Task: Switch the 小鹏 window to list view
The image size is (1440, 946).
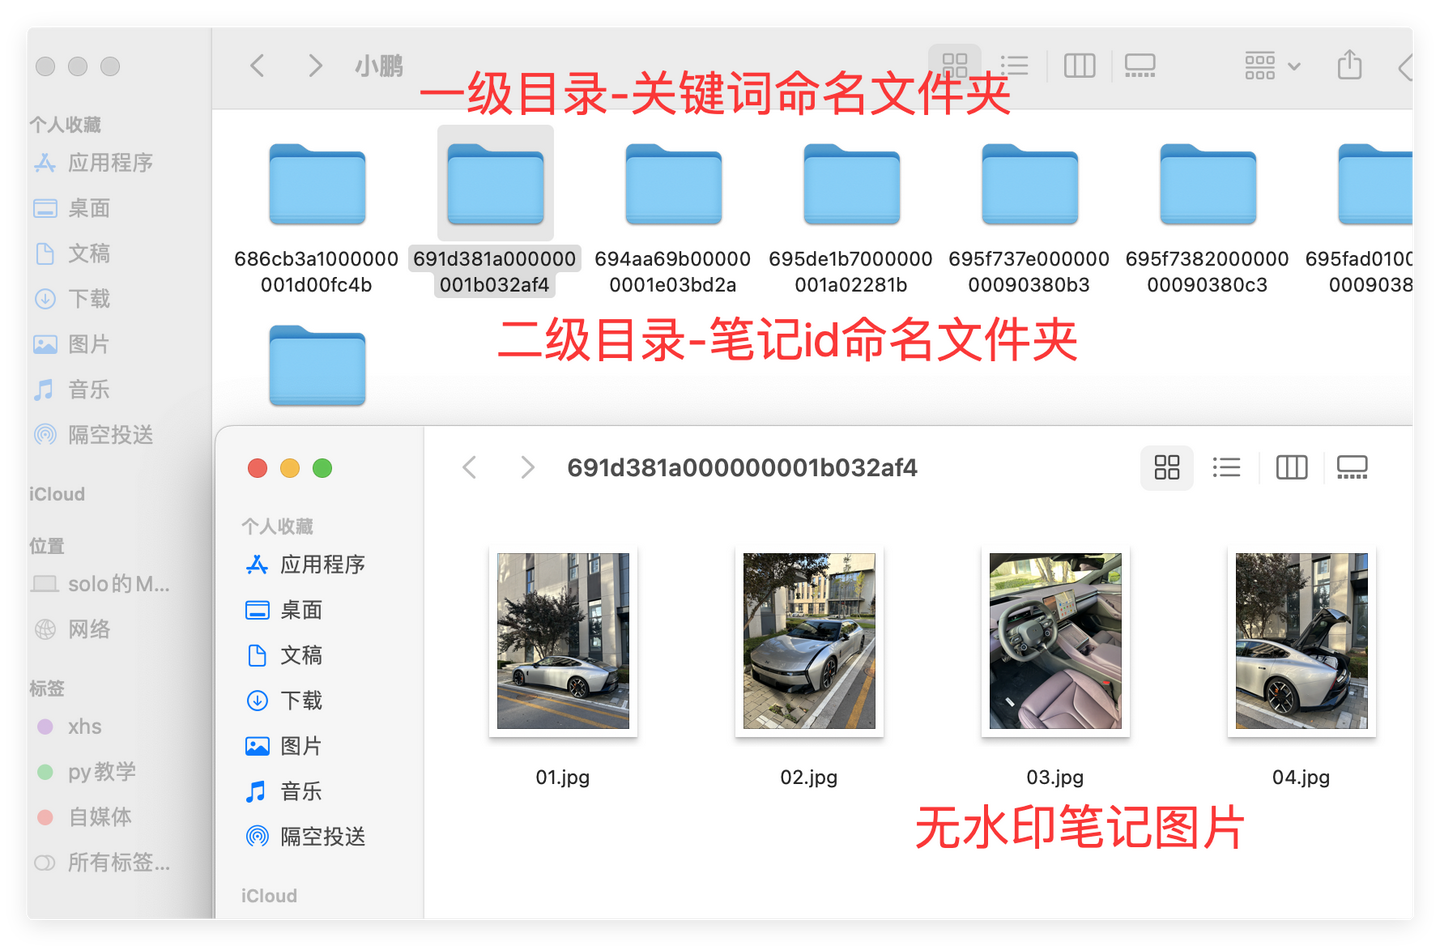Action: pyautogui.click(x=1014, y=65)
